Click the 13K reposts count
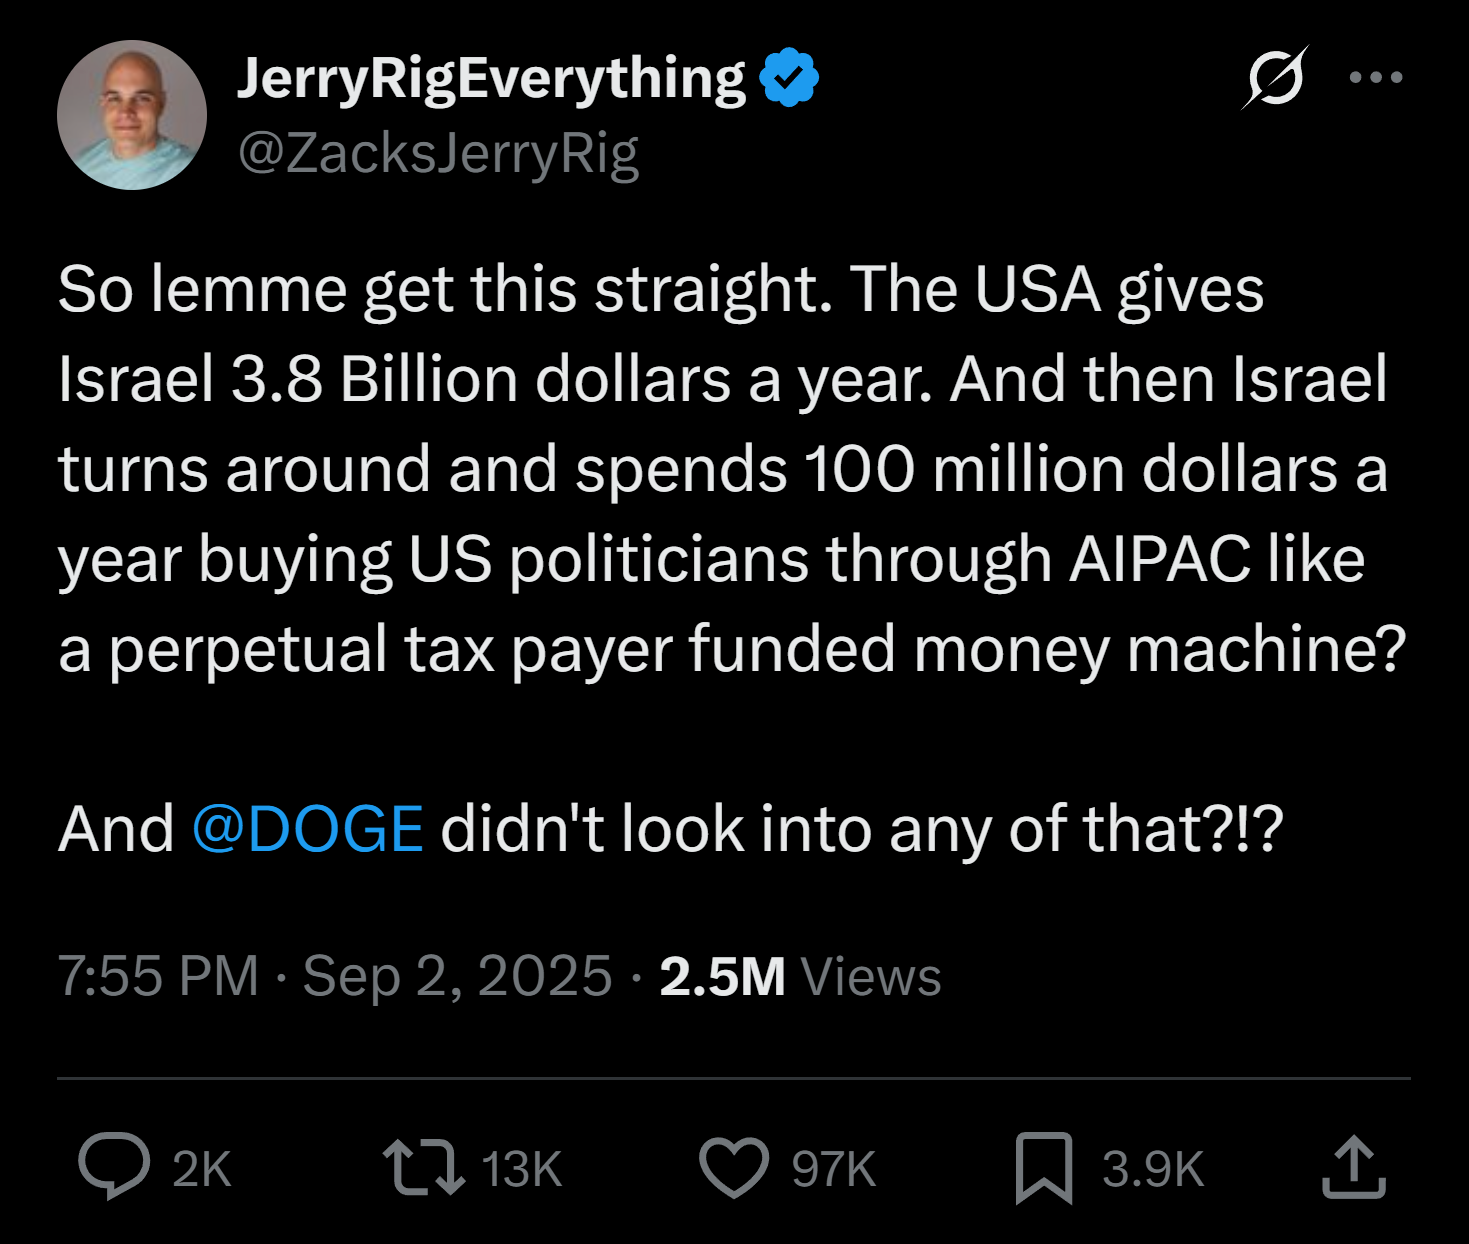The image size is (1469, 1244). pos(522,1169)
